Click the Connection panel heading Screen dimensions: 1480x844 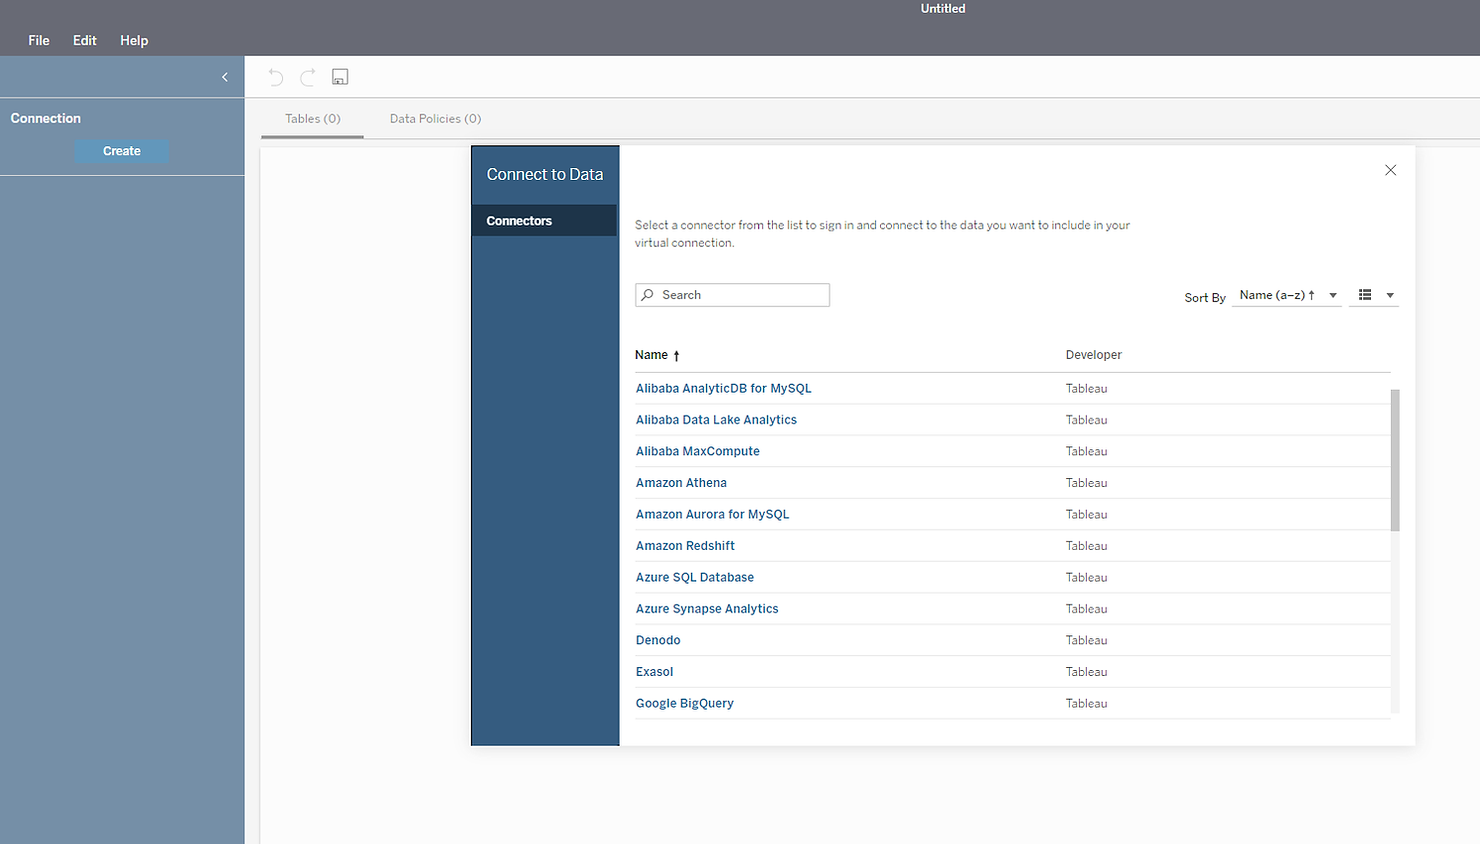(x=46, y=118)
